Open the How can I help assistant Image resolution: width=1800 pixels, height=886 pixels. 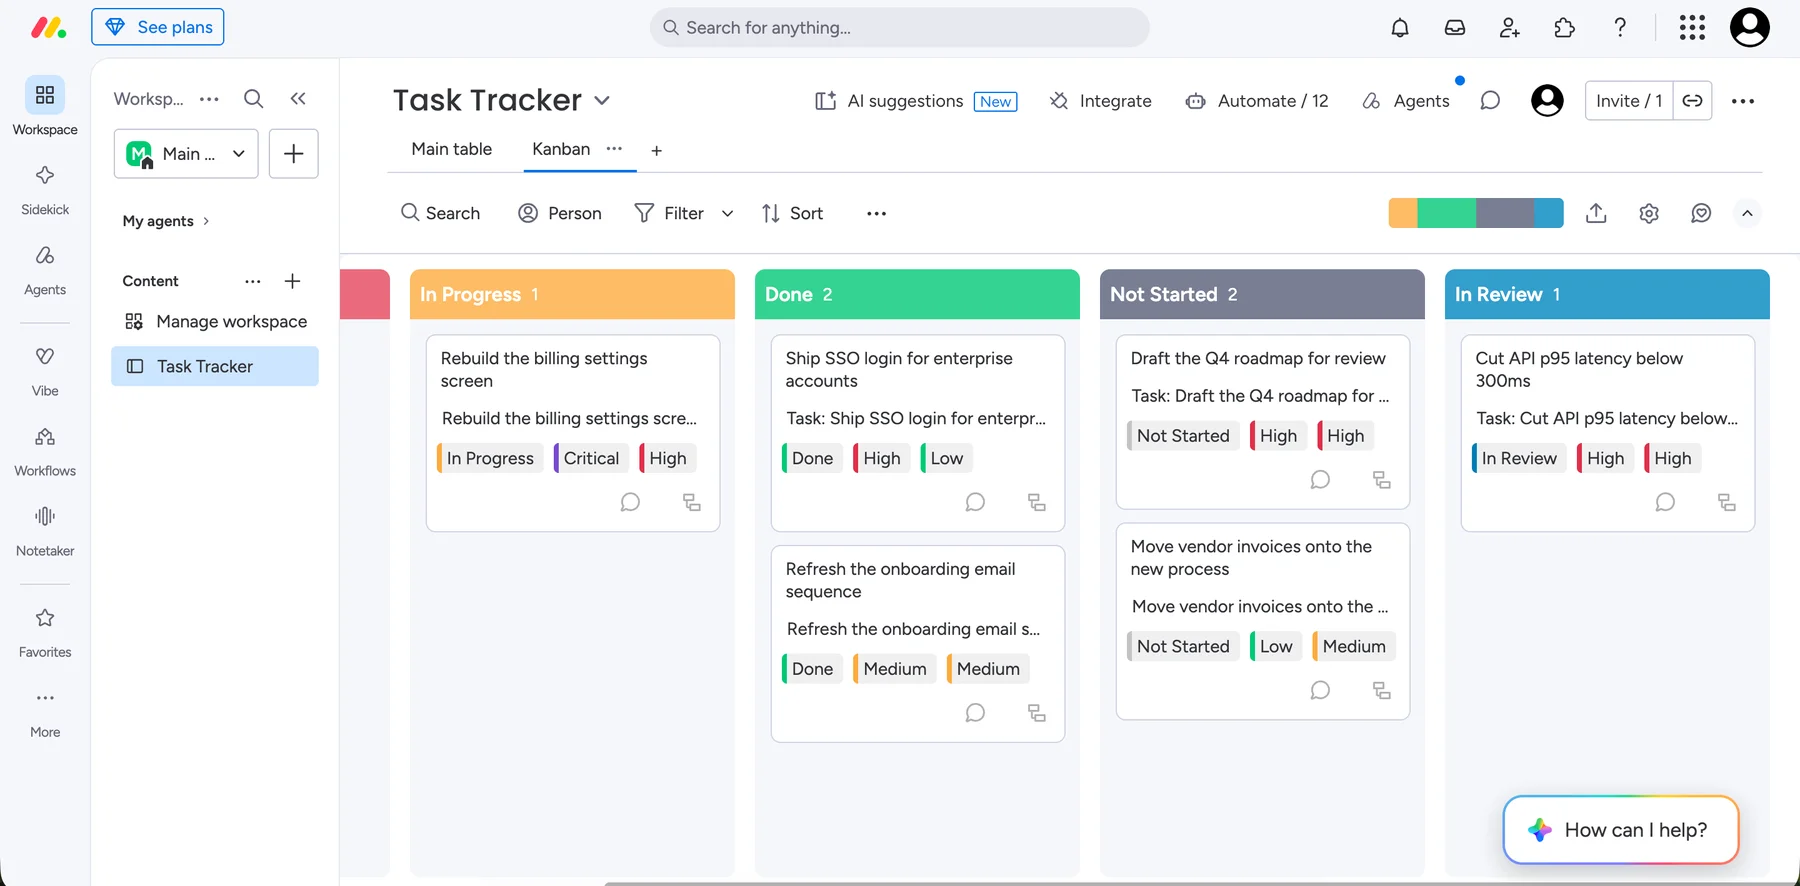click(1621, 830)
